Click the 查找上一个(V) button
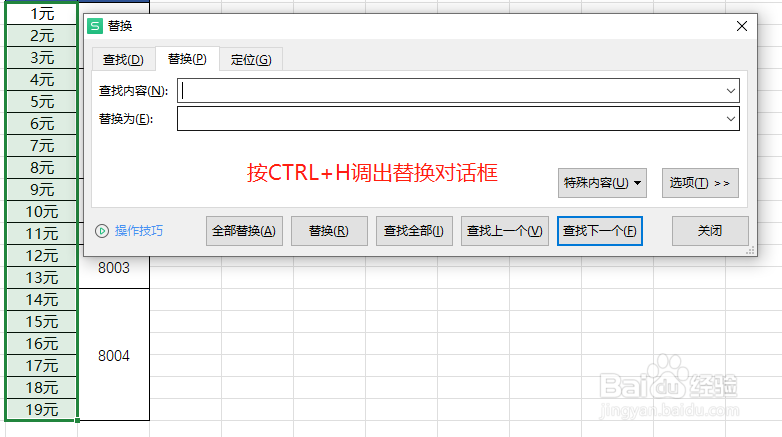The height and width of the screenshot is (437, 782). point(505,231)
